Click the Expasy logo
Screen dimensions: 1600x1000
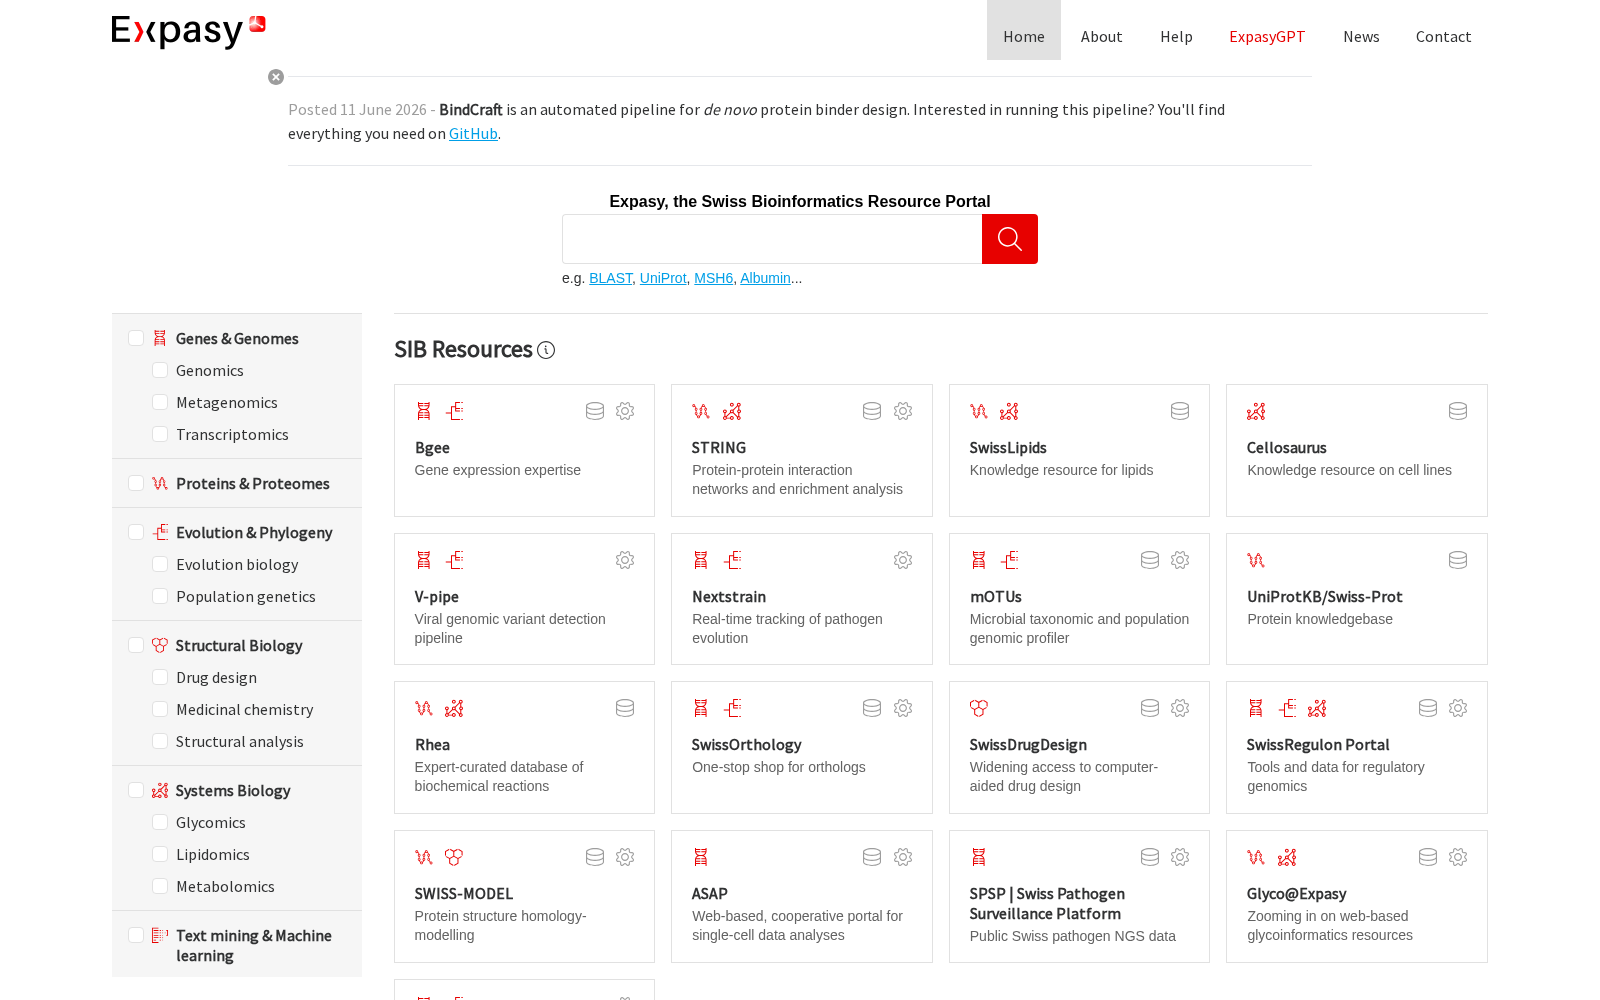(189, 31)
